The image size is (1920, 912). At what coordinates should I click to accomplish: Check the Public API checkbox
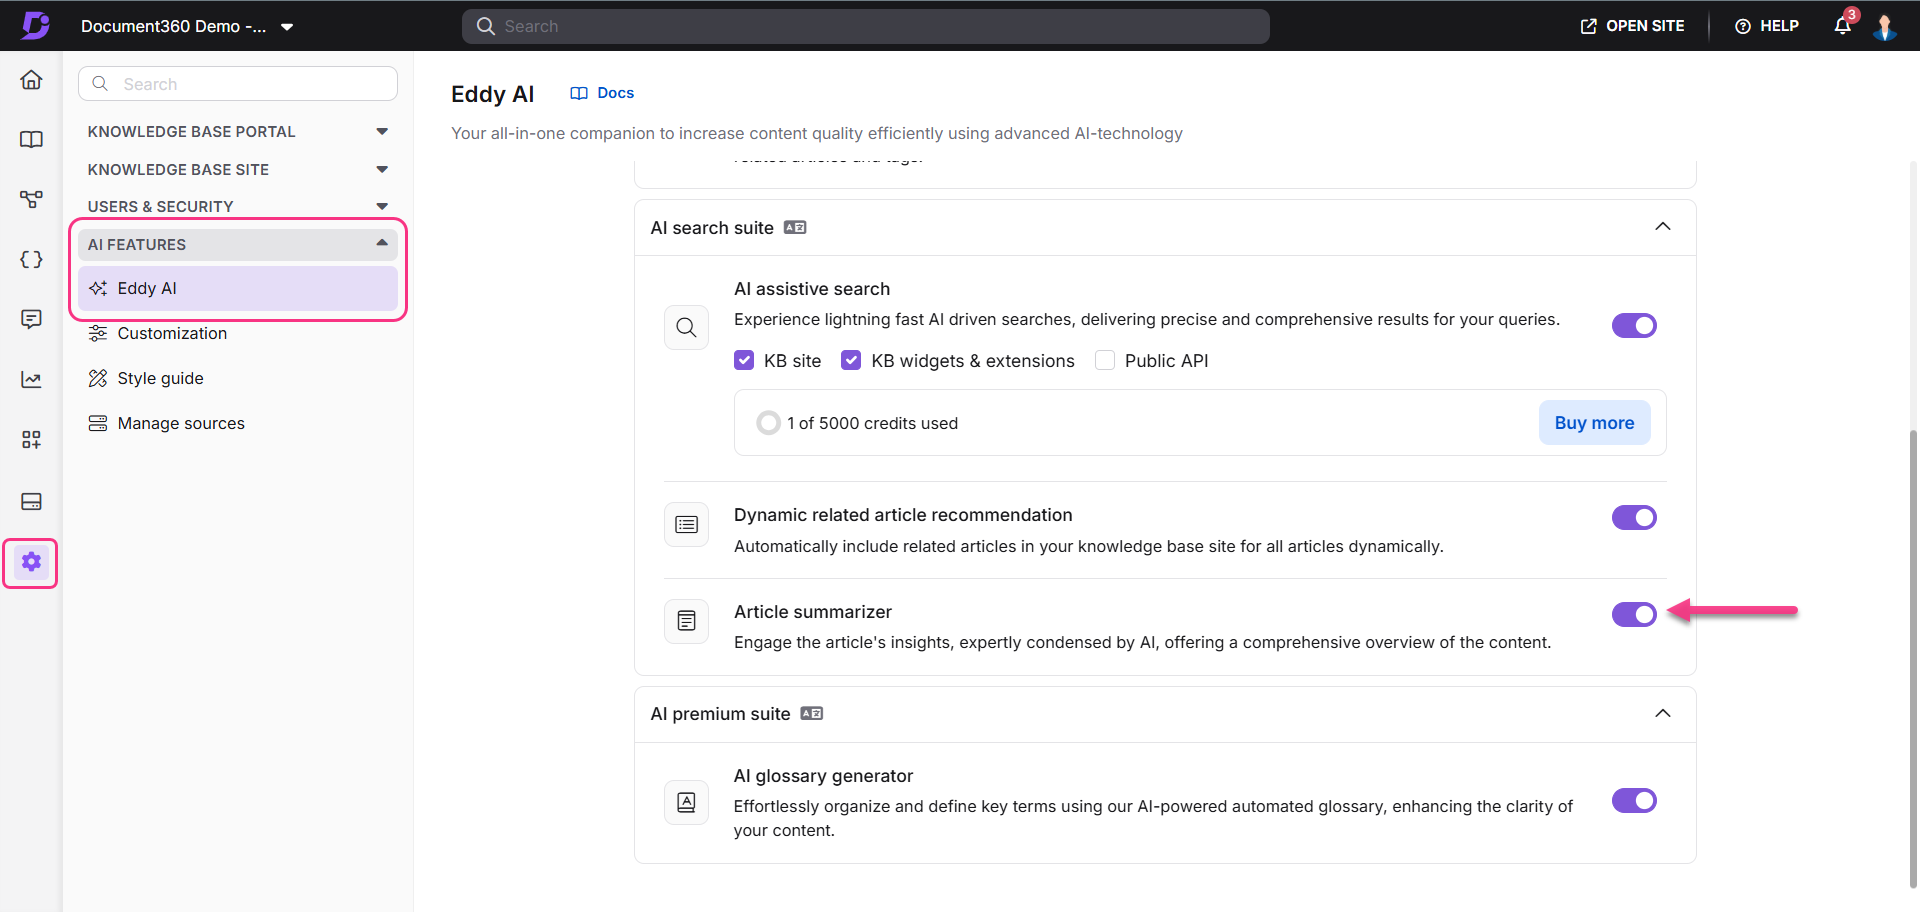1105,360
